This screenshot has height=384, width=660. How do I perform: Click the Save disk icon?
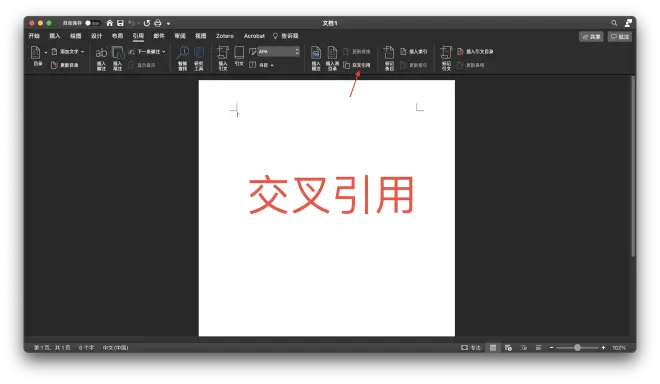point(120,23)
